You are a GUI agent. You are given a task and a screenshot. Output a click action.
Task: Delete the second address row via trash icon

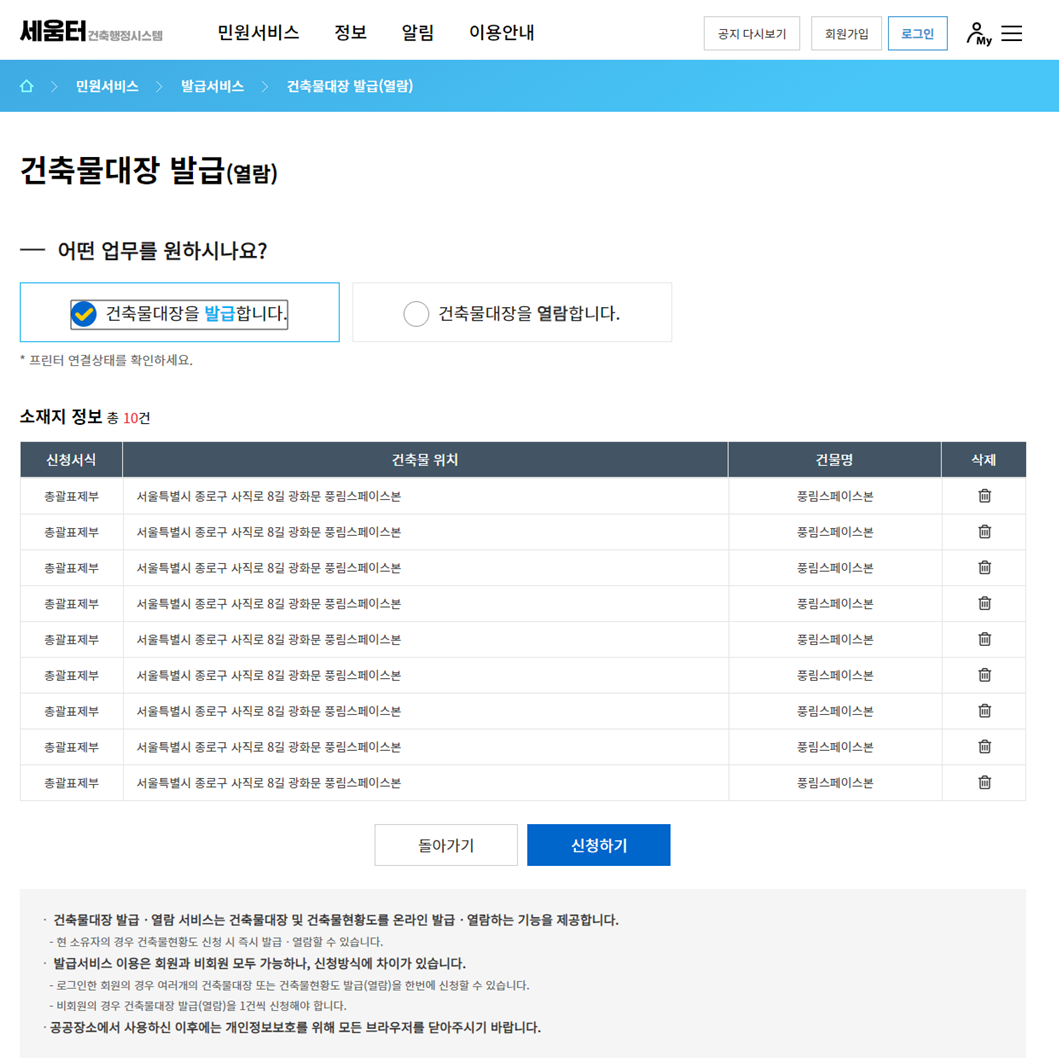coord(984,531)
